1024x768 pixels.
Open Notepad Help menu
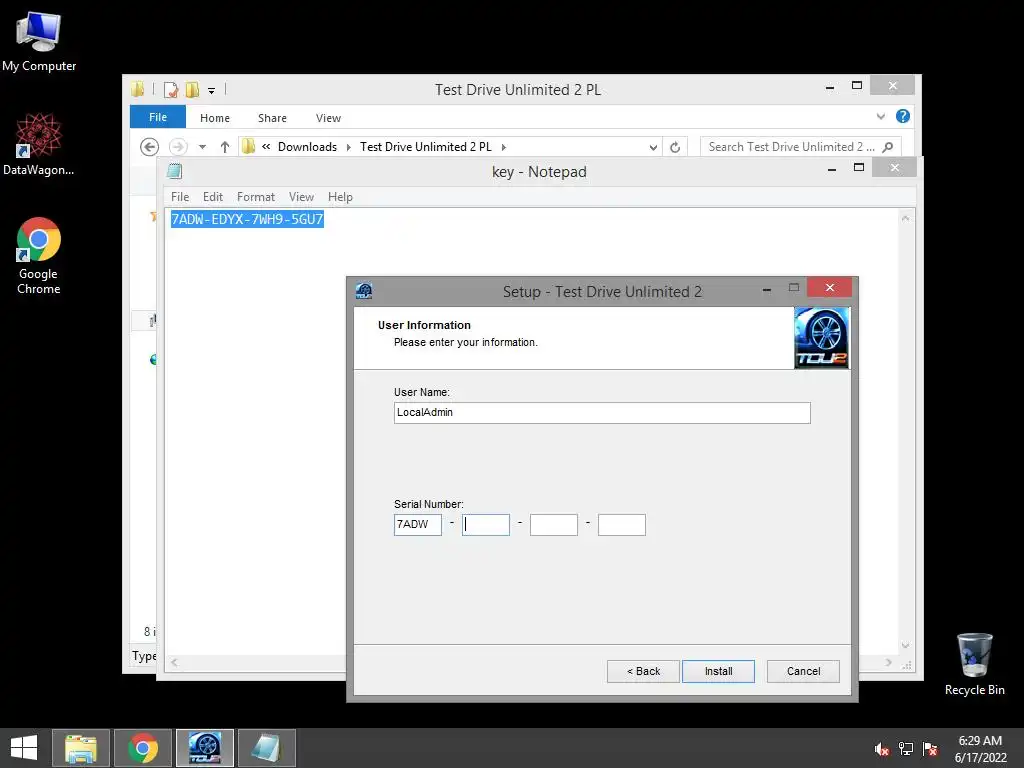340,197
